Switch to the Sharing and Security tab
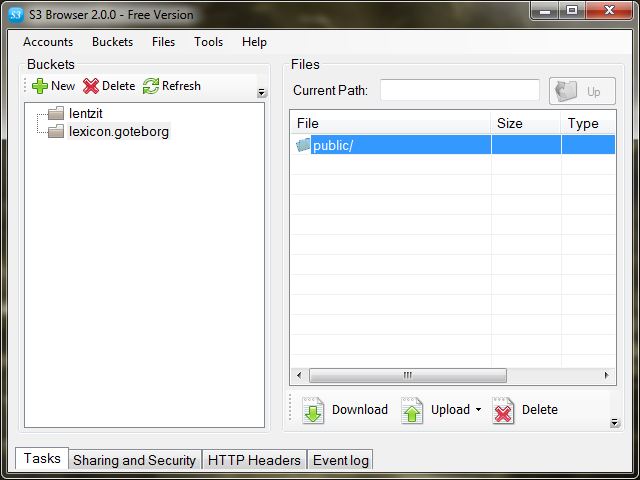Viewport: 640px width, 480px height. (134, 460)
